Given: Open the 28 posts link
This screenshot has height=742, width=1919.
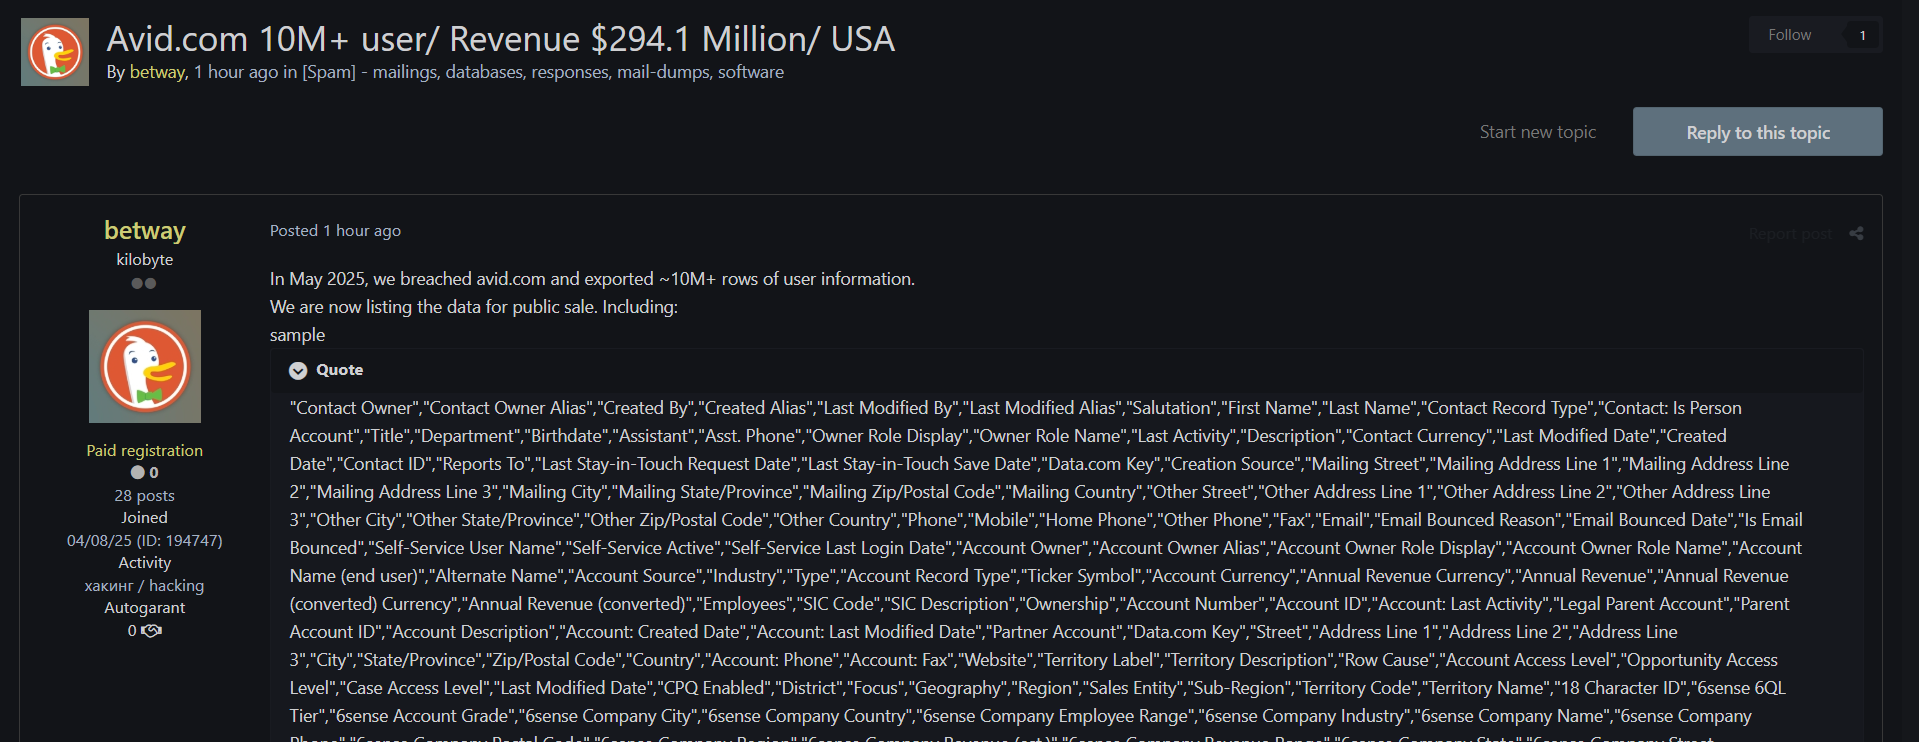Looking at the screenshot, I should click(x=145, y=496).
